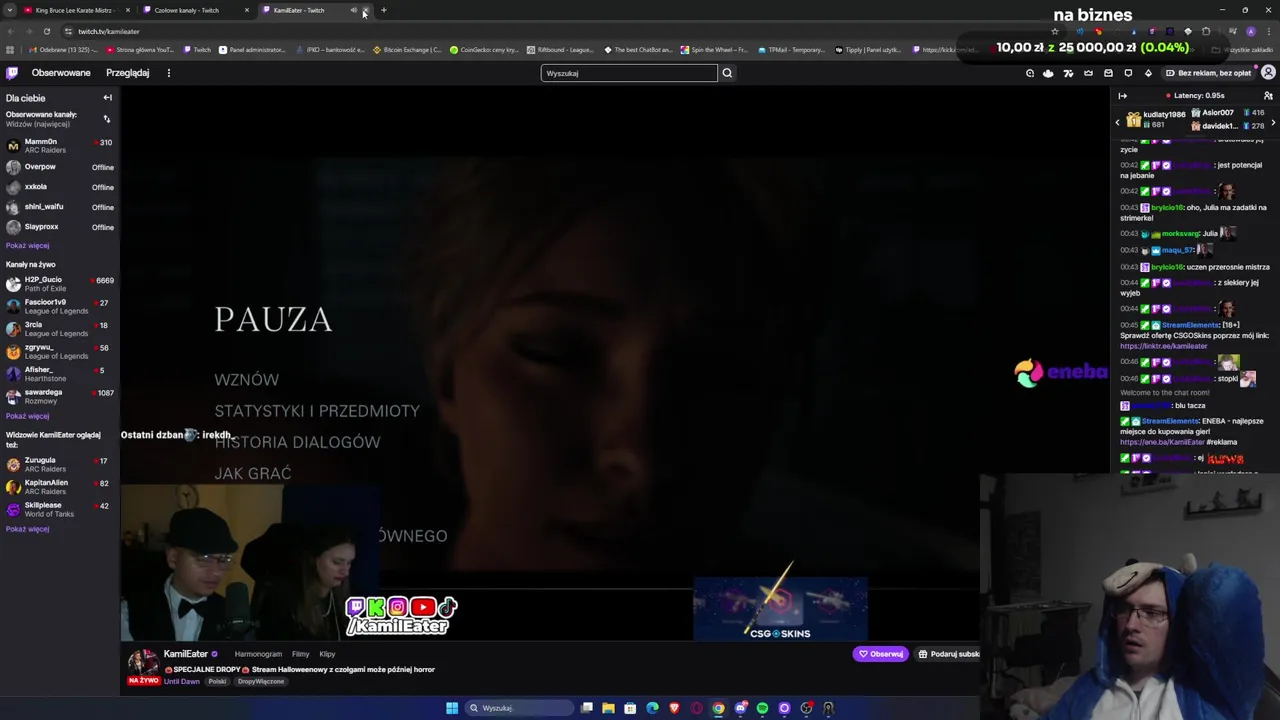Viewport: 1280px width, 720px height.
Task: Click the search magnifier button
Action: tap(727, 73)
